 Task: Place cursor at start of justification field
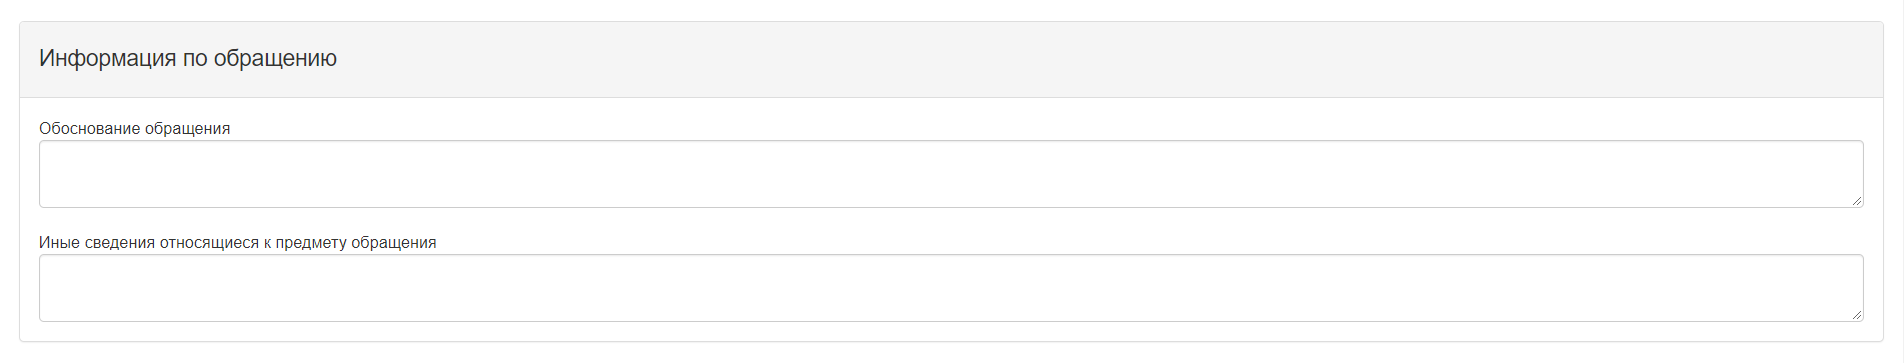point(52,156)
